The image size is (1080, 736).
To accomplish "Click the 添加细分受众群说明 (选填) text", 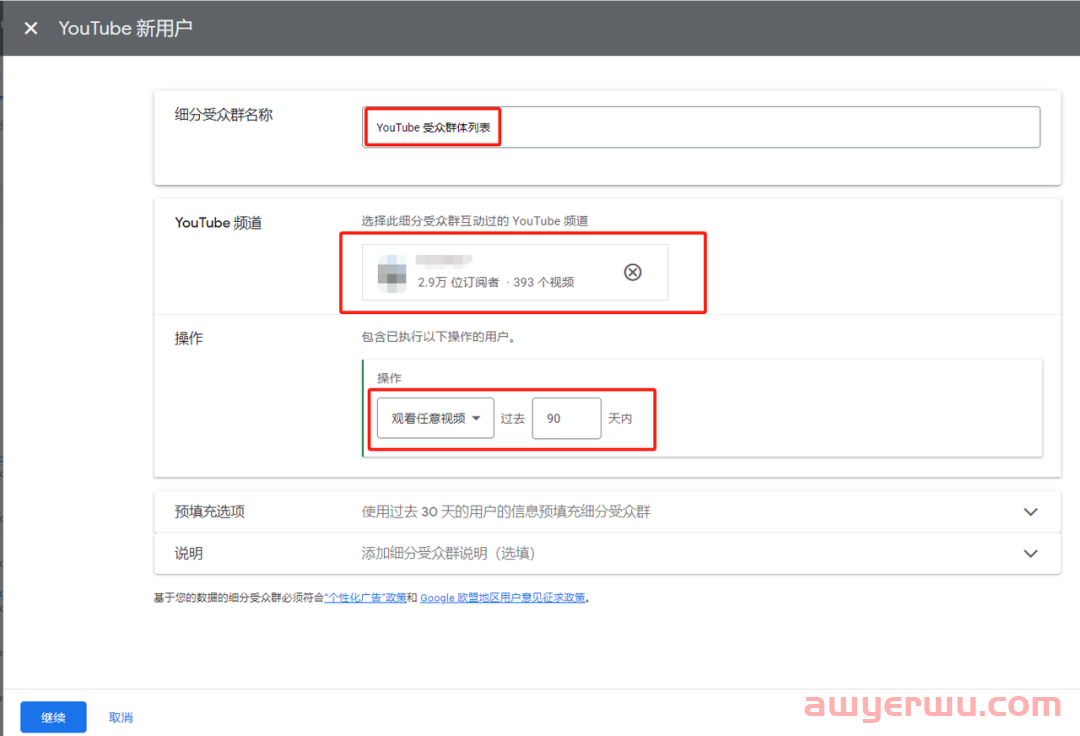I will pos(448,554).
